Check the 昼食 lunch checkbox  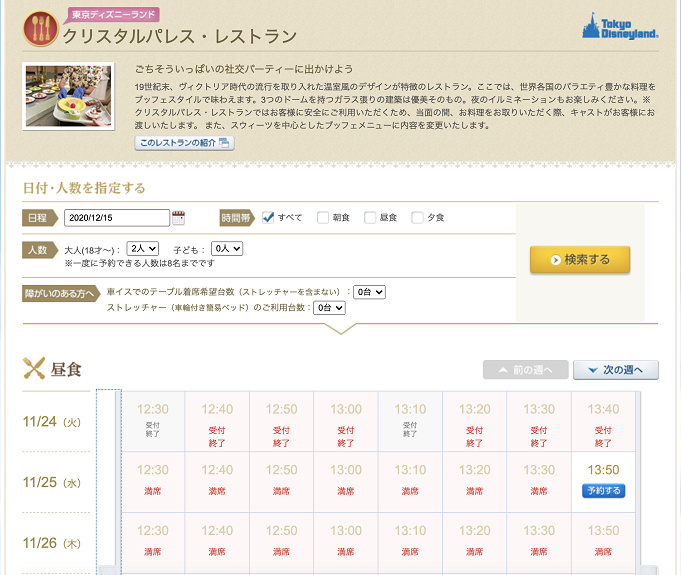[370, 218]
